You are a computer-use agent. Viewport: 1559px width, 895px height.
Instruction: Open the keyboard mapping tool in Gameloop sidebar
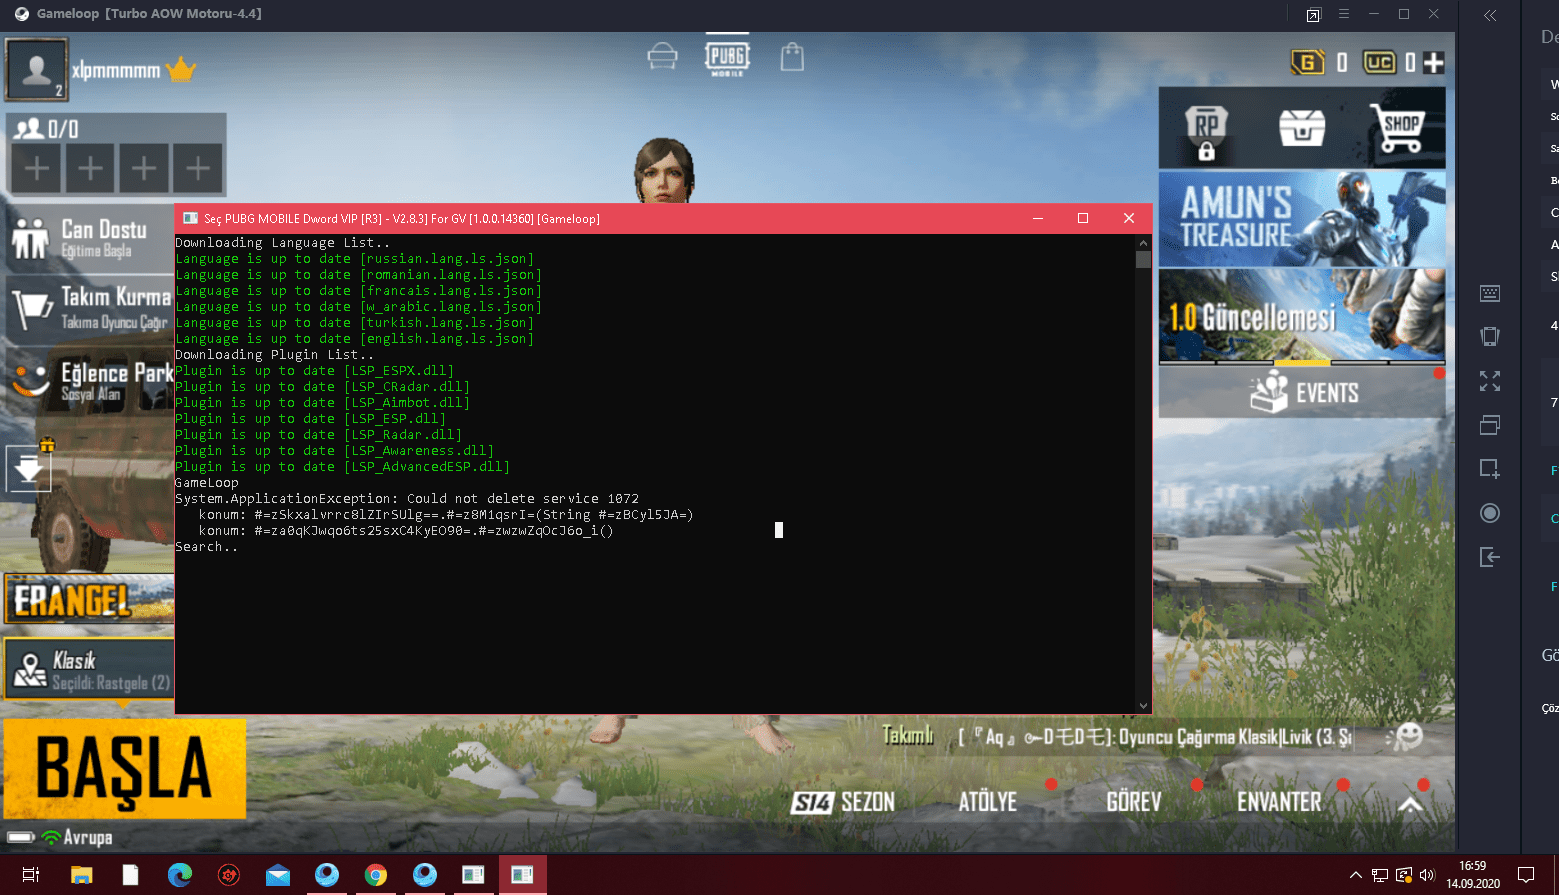(1490, 293)
